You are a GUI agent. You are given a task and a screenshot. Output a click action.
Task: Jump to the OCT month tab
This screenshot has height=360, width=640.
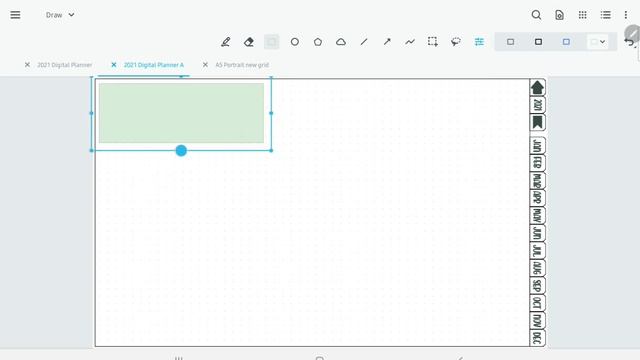coord(537,303)
